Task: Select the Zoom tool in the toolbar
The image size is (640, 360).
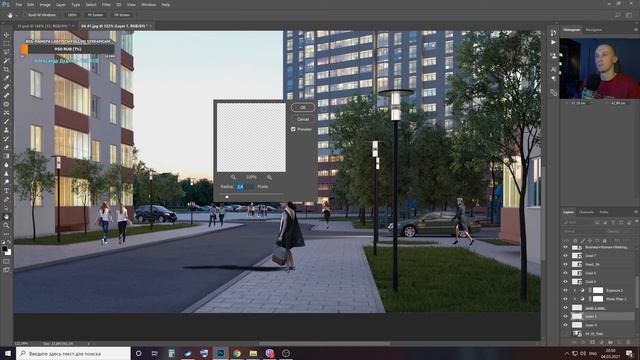Action: (x=6, y=225)
